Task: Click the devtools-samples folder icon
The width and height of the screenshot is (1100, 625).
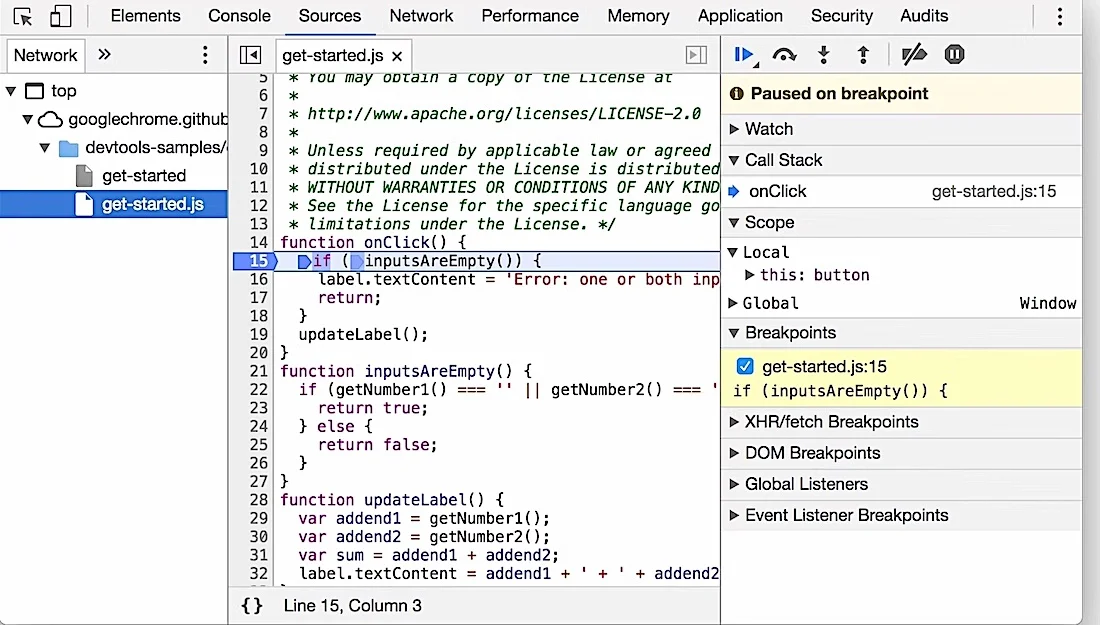Action: click(x=68, y=148)
